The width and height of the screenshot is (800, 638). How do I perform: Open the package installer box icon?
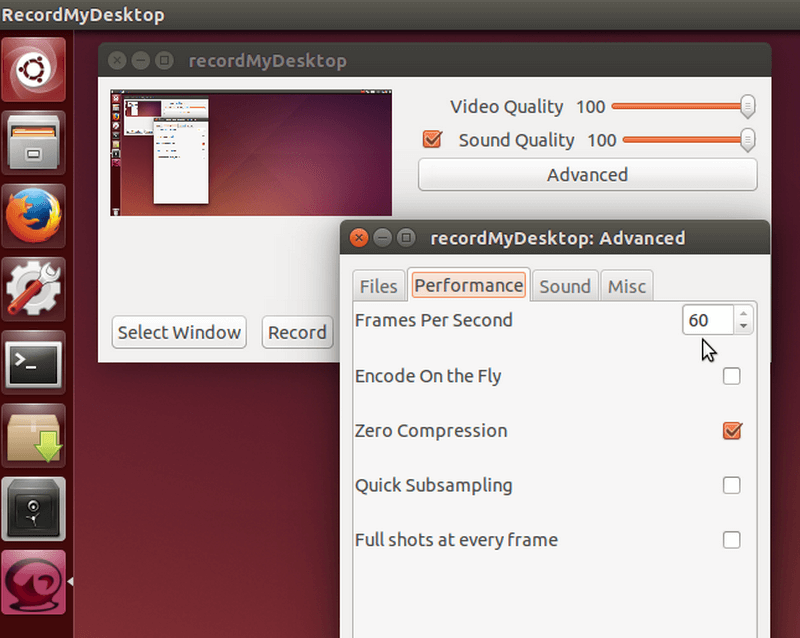point(34,436)
